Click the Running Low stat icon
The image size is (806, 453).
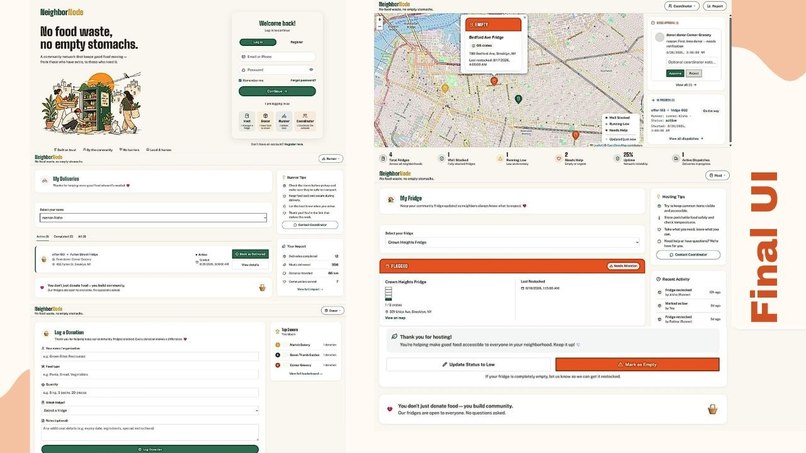coord(500,159)
